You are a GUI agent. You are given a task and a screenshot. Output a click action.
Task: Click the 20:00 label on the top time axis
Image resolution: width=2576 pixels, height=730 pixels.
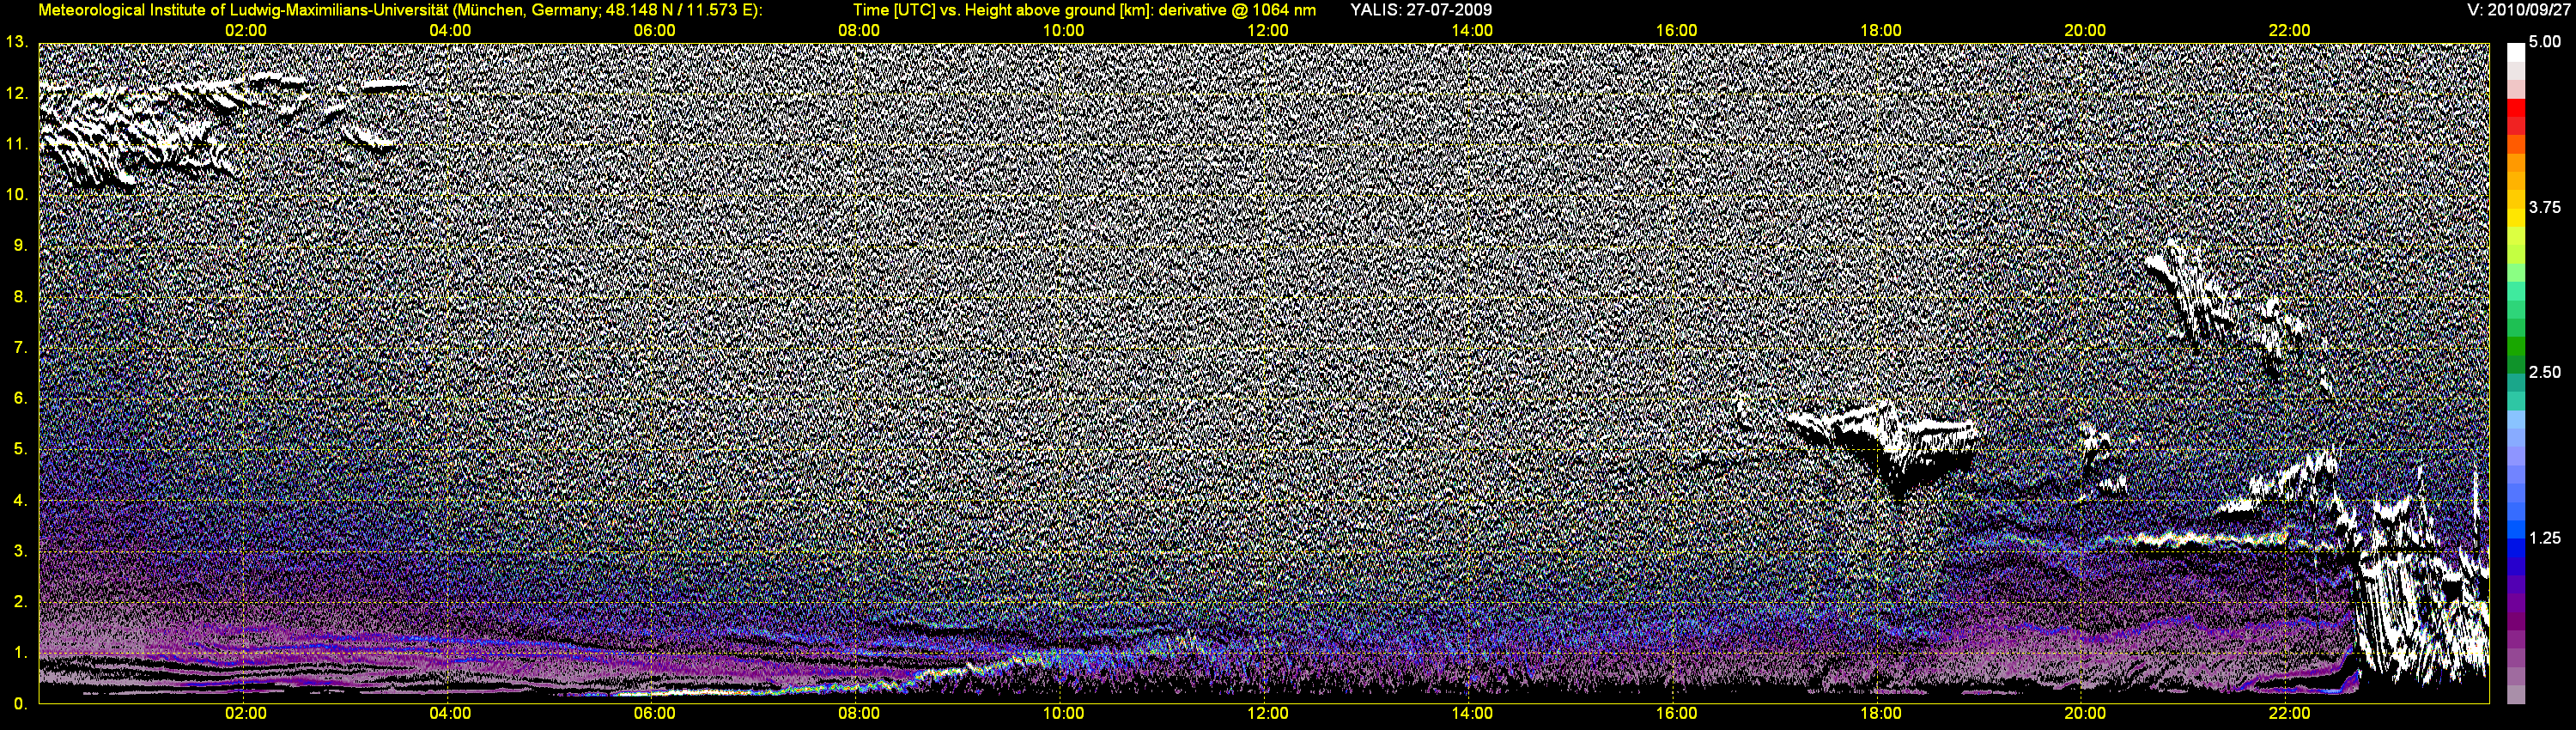(2085, 31)
